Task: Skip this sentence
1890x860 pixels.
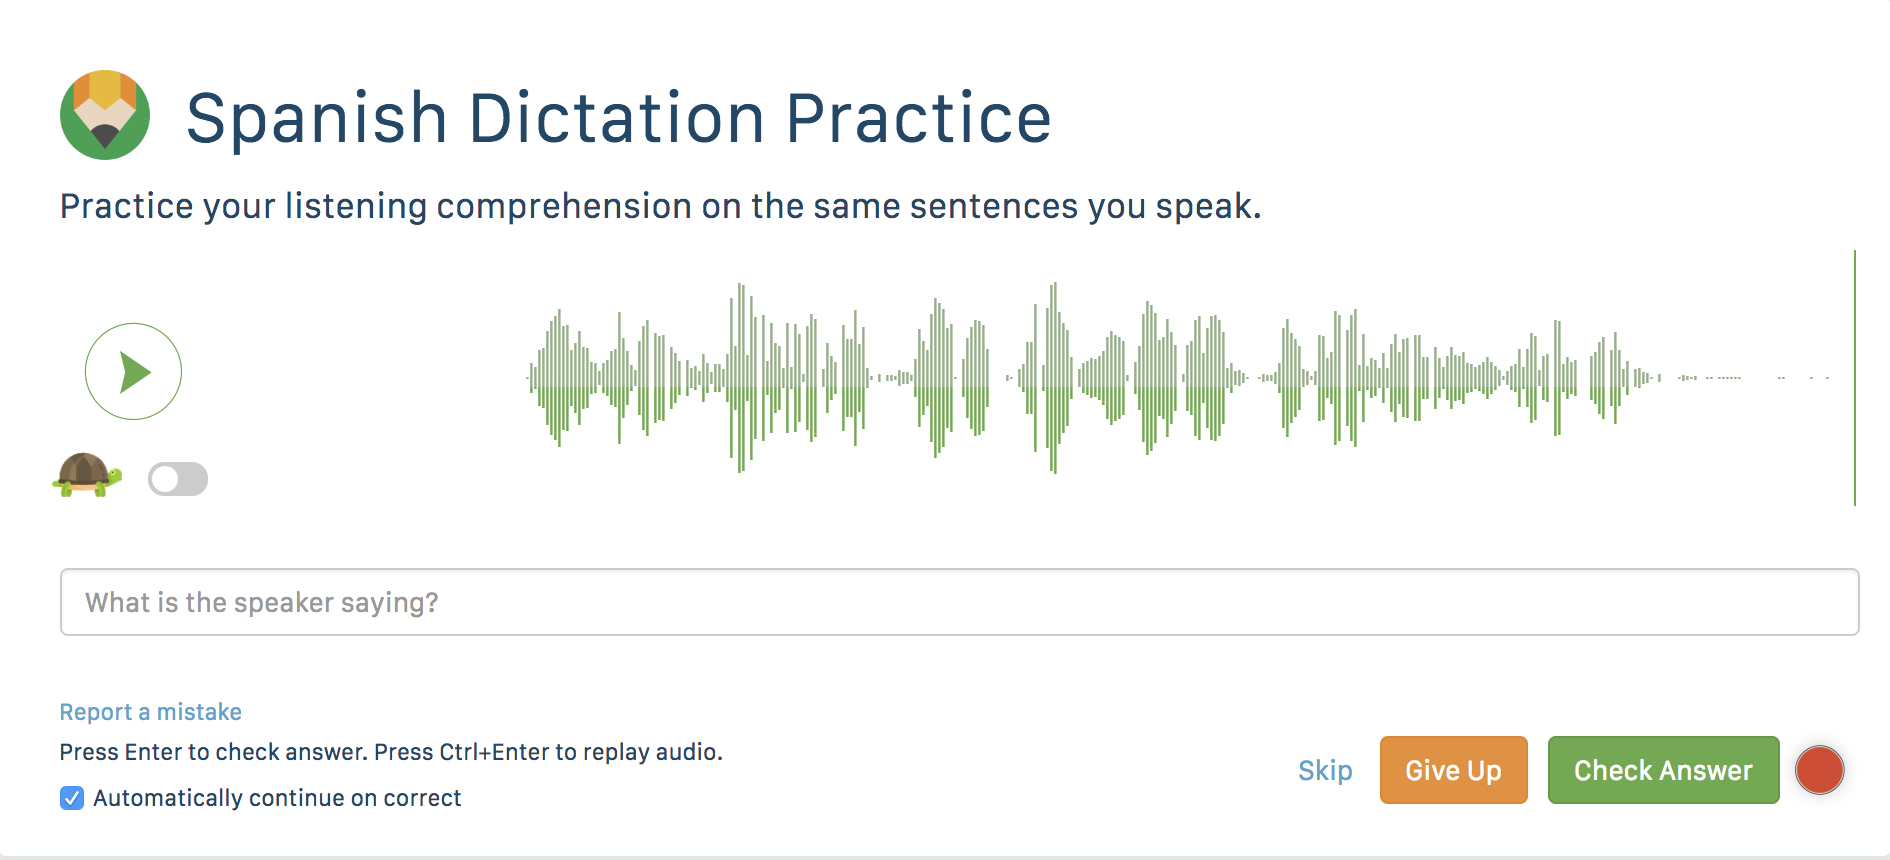Action: pos(1325,770)
